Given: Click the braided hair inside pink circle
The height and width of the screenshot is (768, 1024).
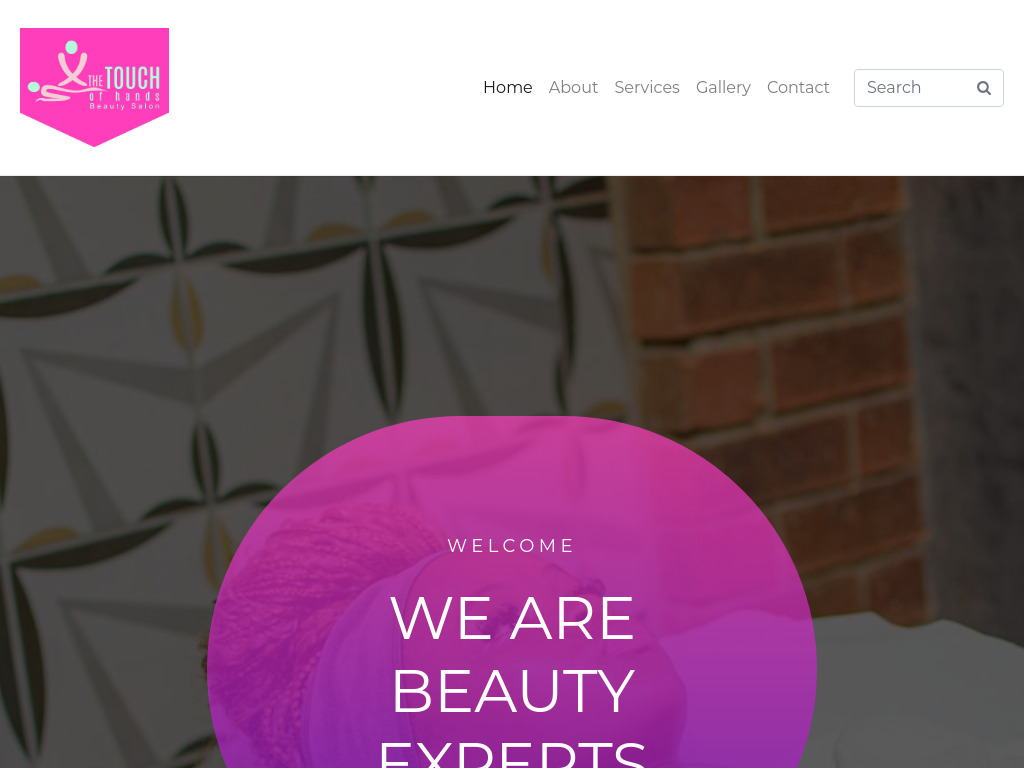Looking at the screenshot, I should (x=274, y=607).
